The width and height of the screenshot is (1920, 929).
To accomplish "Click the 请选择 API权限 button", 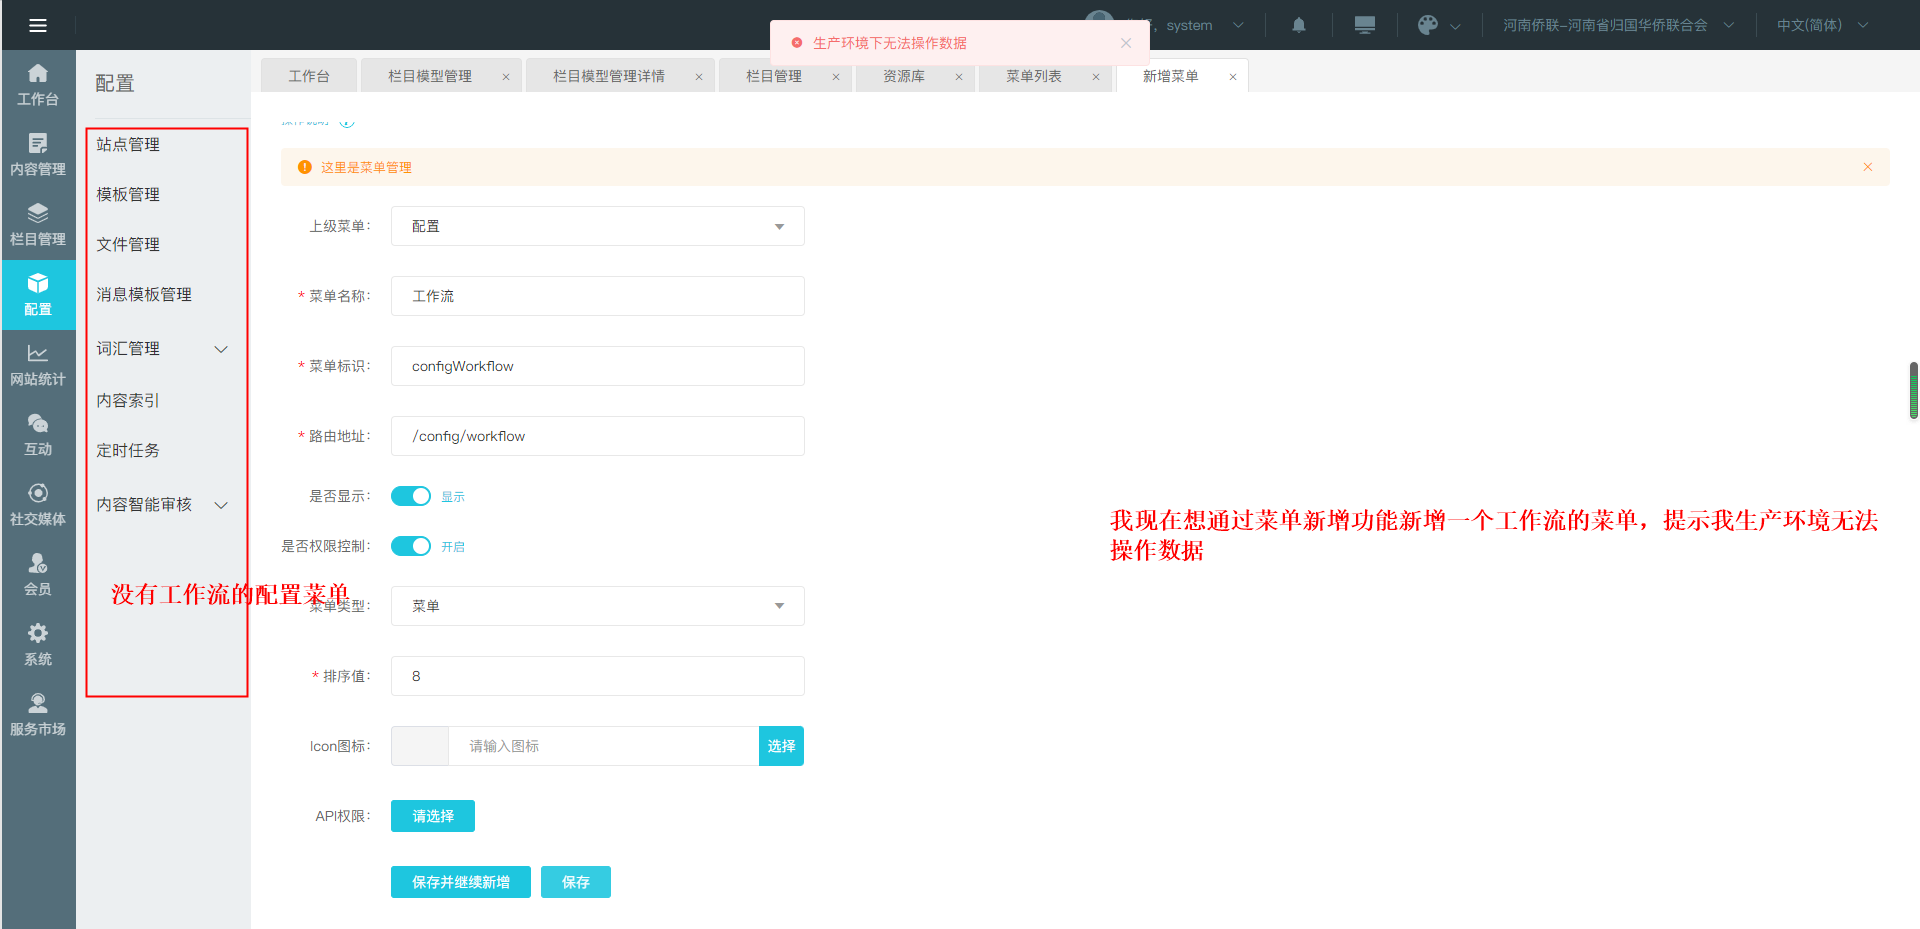I will coord(432,816).
